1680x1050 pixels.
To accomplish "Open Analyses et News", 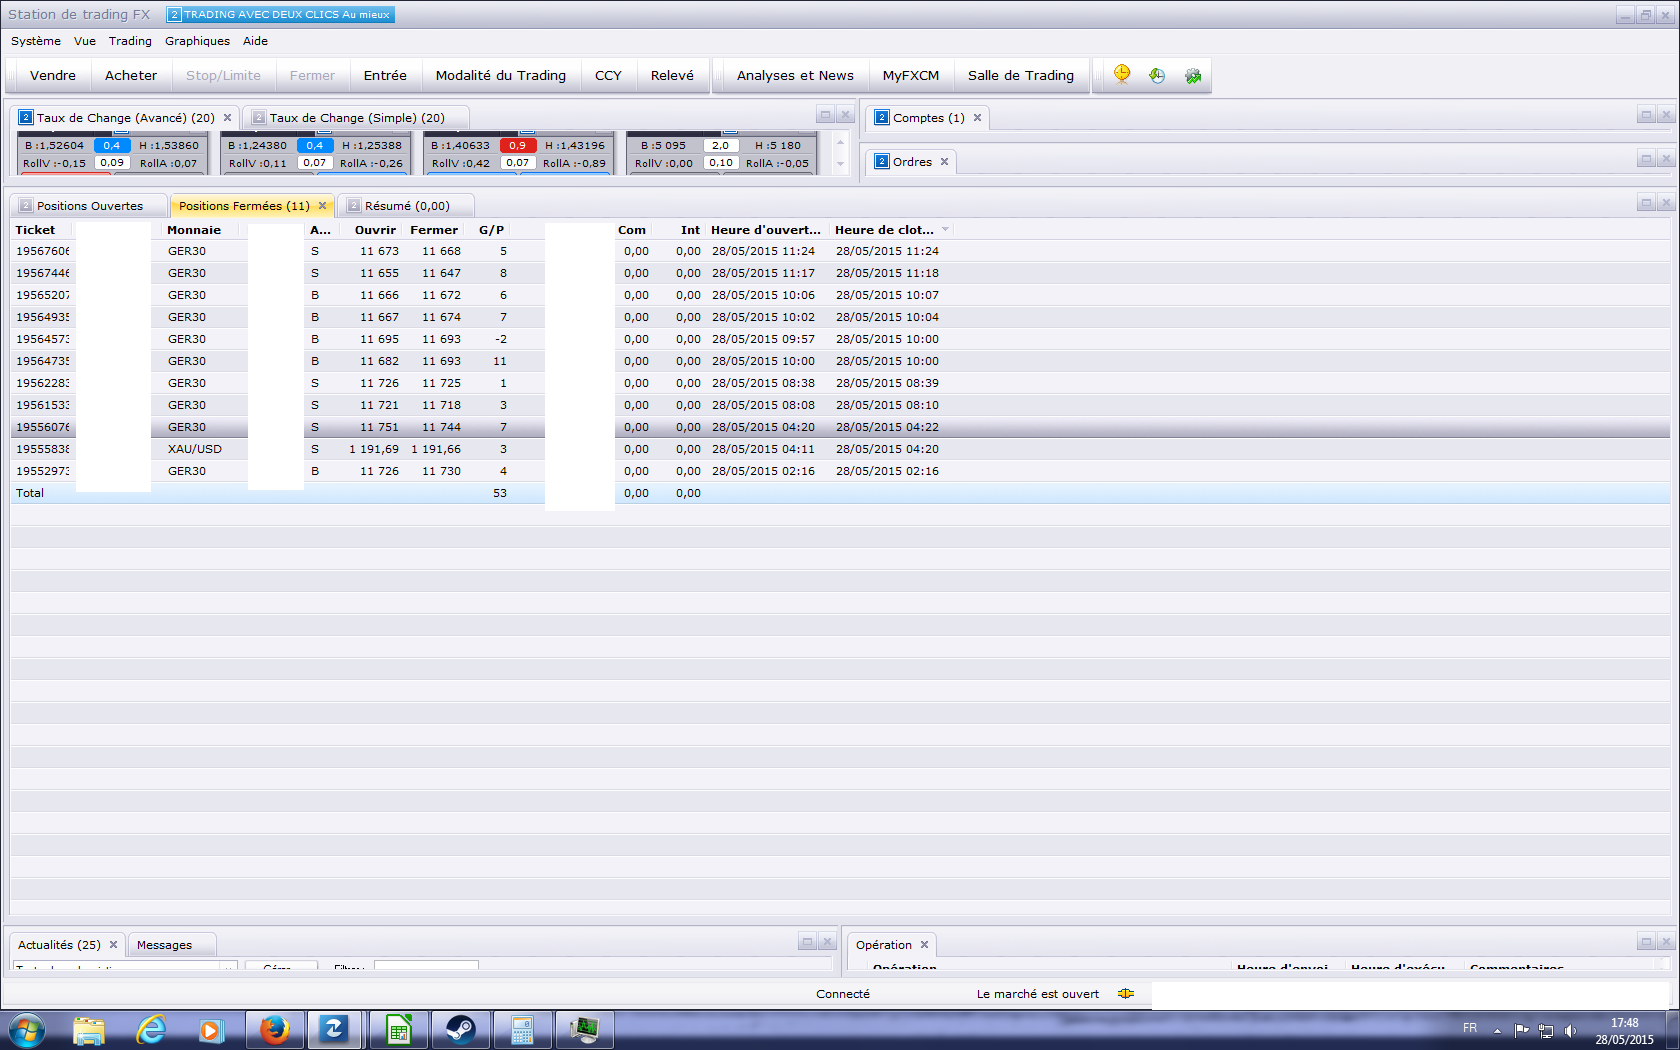I will click(x=795, y=75).
